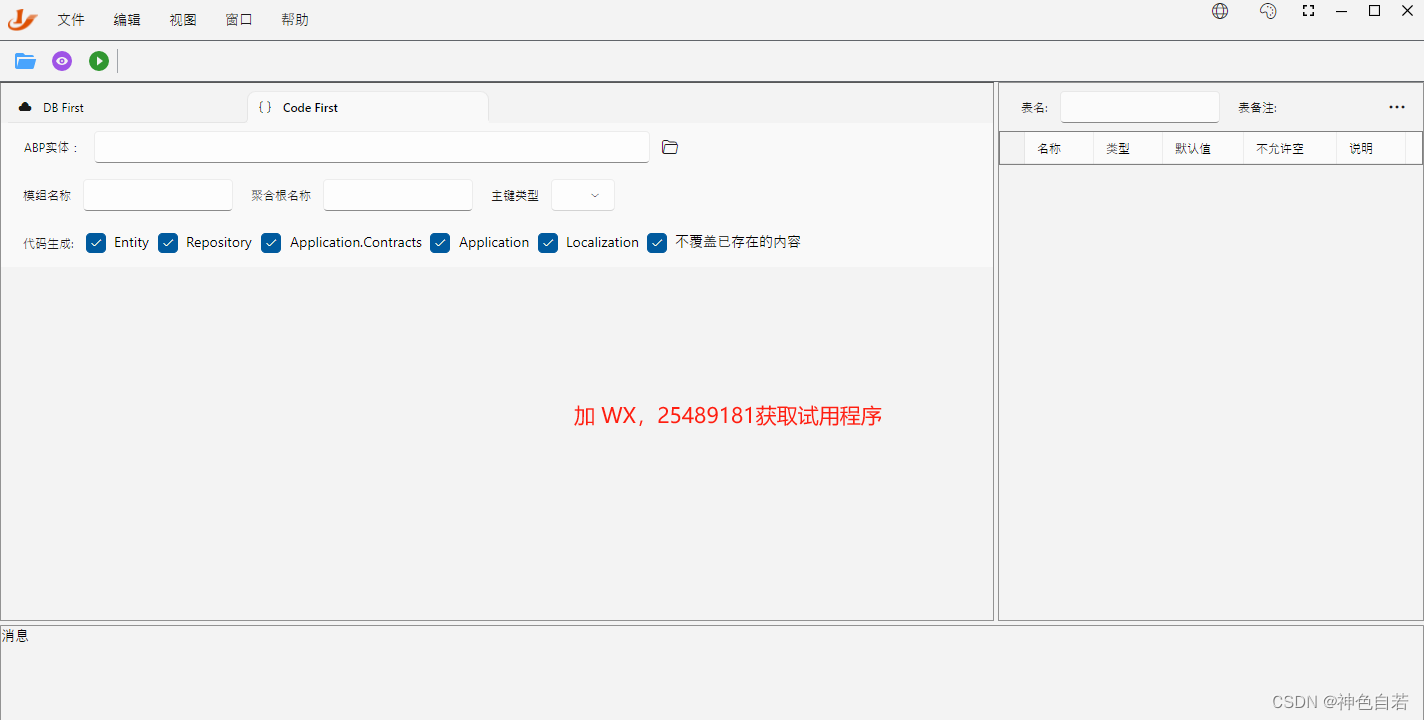Disable the Repository checkbox
Image resolution: width=1424 pixels, height=720 pixels.
168,242
